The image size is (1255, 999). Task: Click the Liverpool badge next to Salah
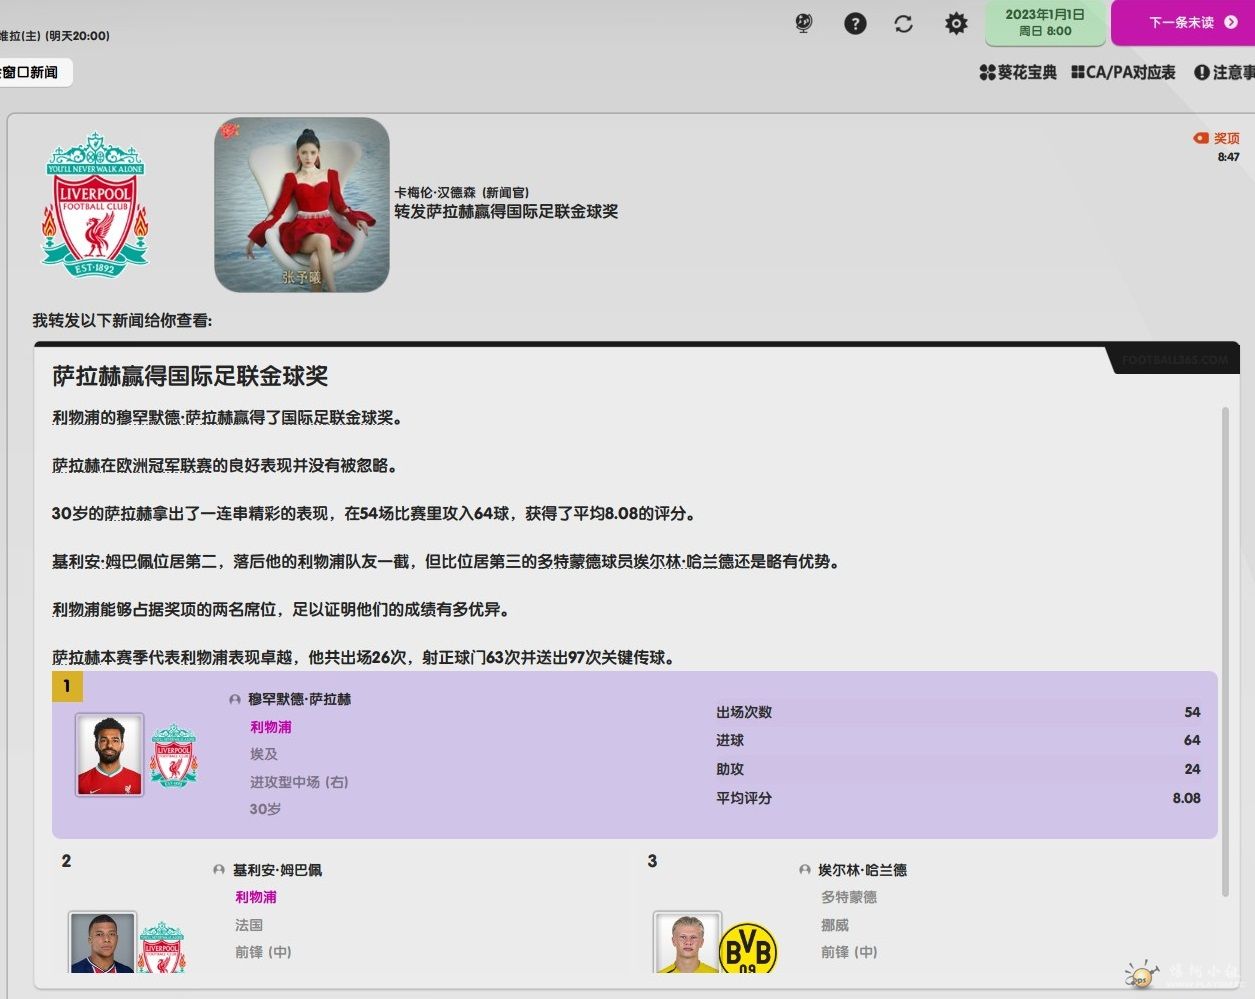tap(174, 755)
